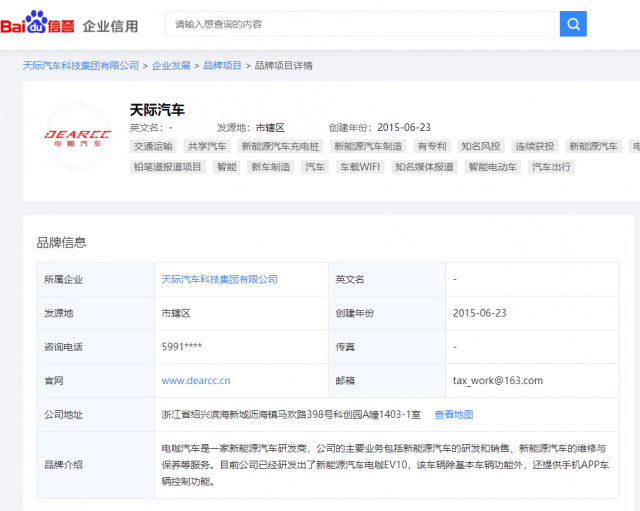Select the 新能源汽车充电桩 tag
The width and height of the screenshot is (640, 511).
point(280,146)
